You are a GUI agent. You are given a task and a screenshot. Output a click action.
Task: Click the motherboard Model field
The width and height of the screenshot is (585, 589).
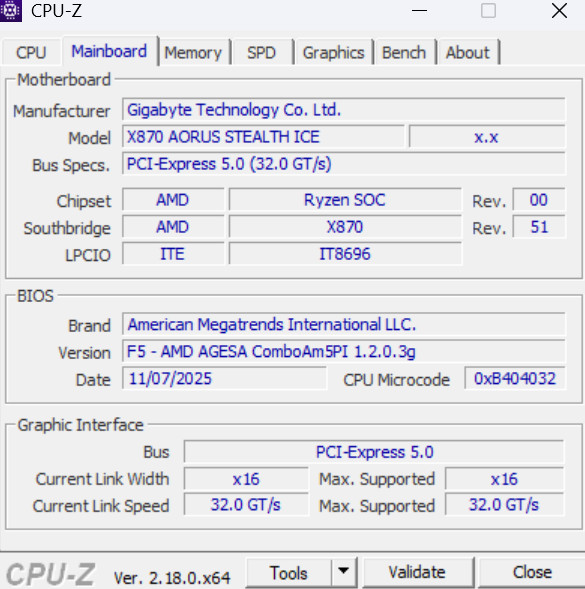click(263, 137)
